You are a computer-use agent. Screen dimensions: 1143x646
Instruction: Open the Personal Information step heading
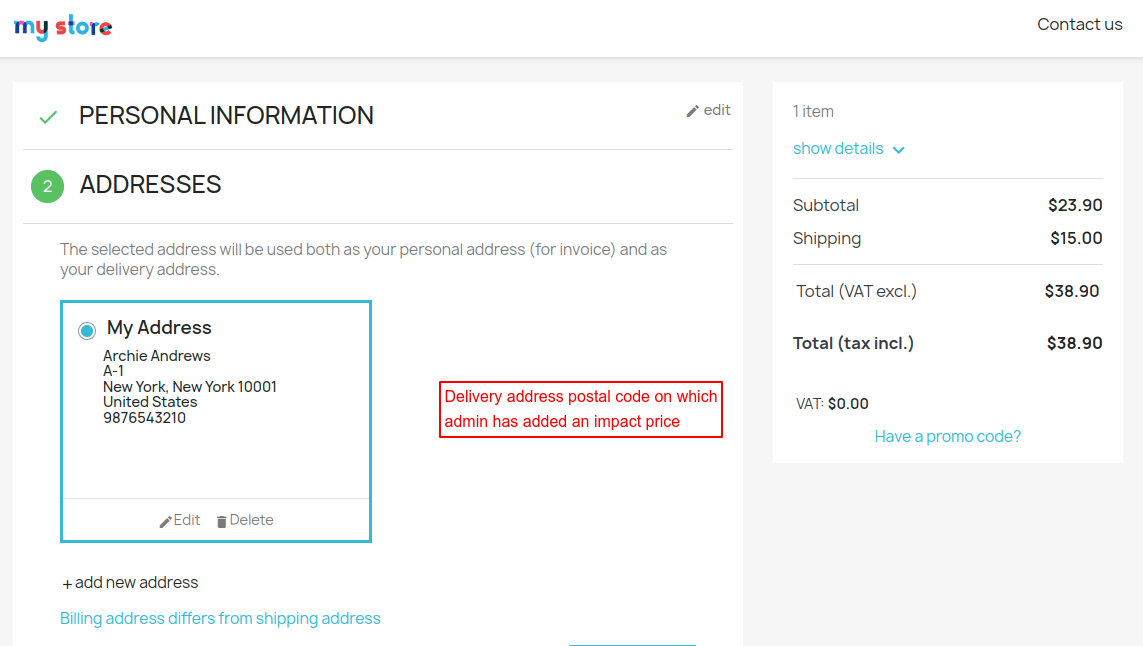pyautogui.click(x=226, y=116)
